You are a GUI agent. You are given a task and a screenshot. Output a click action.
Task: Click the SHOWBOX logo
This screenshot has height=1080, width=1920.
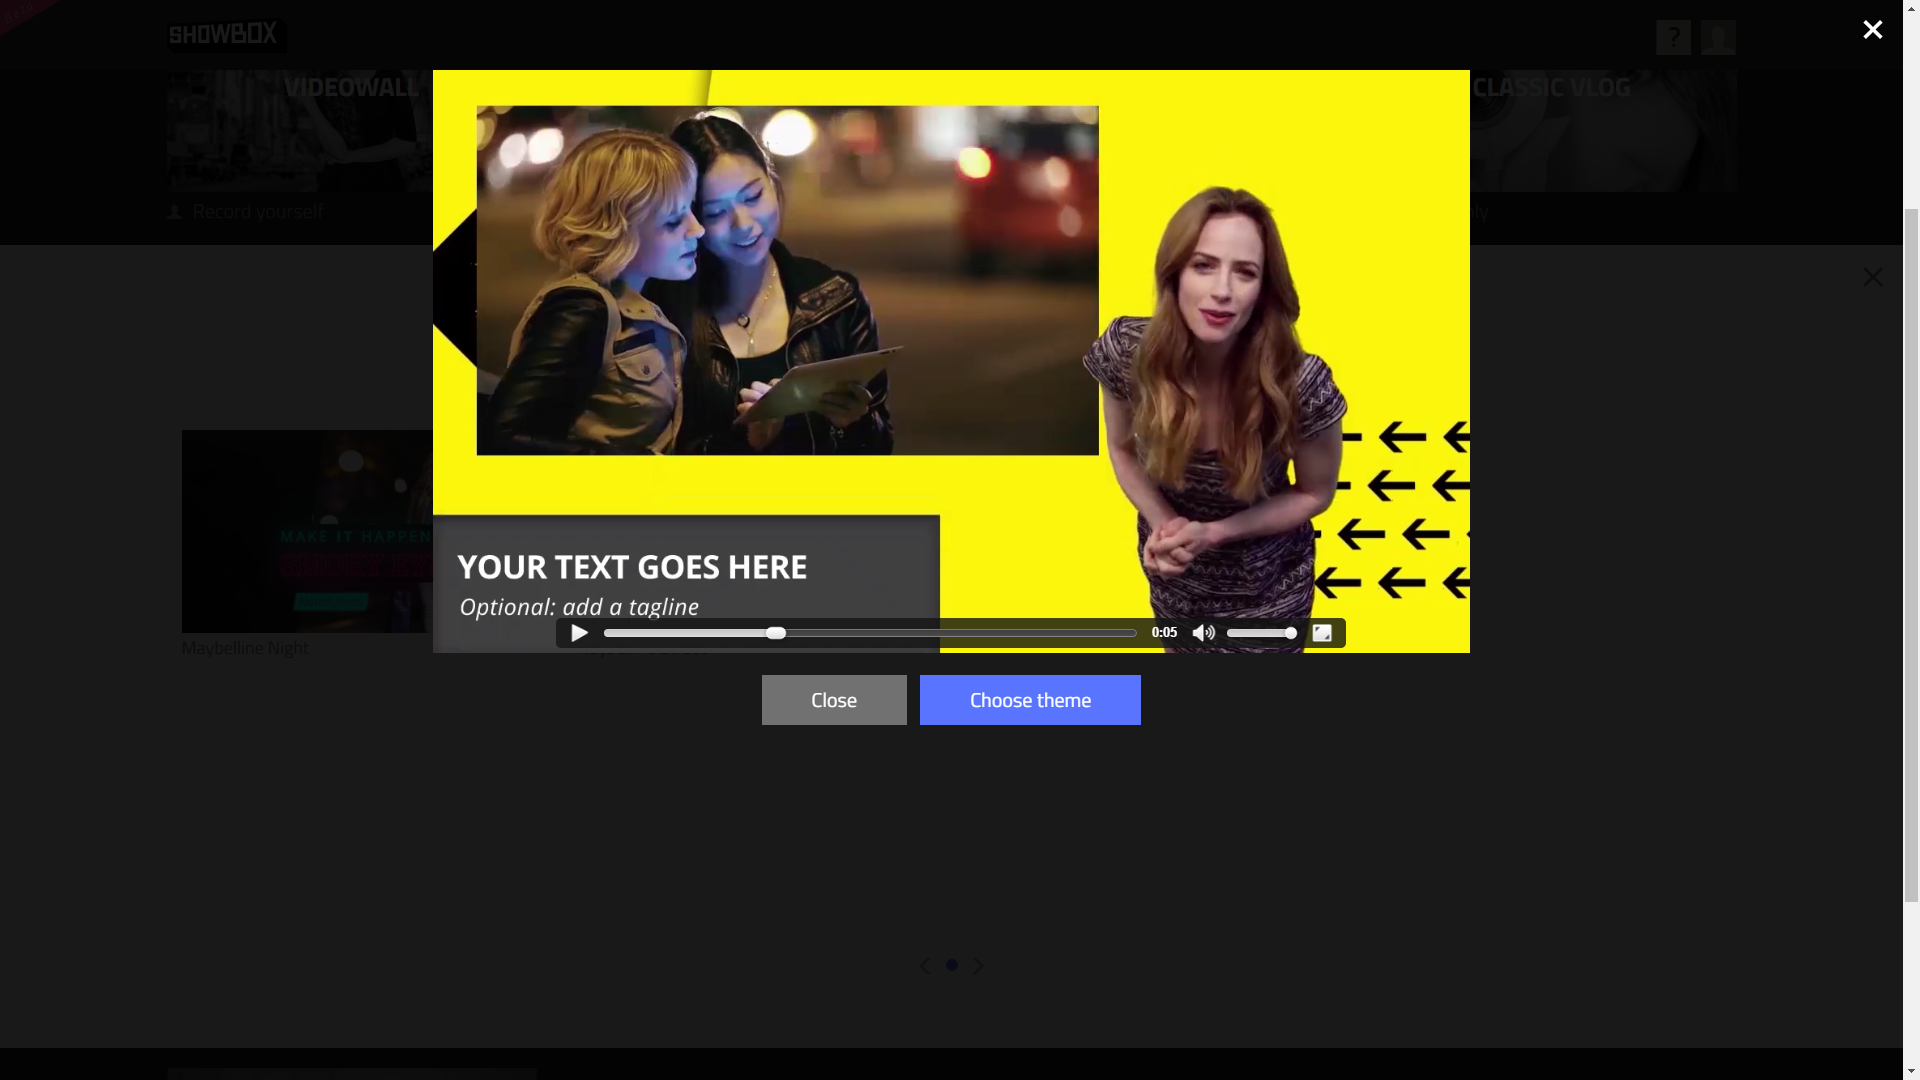coord(224,33)
